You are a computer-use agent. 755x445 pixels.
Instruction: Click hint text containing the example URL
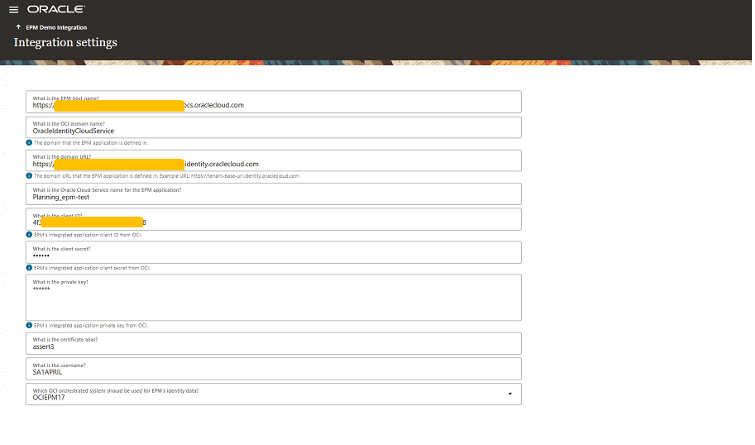tap(167, 176)
